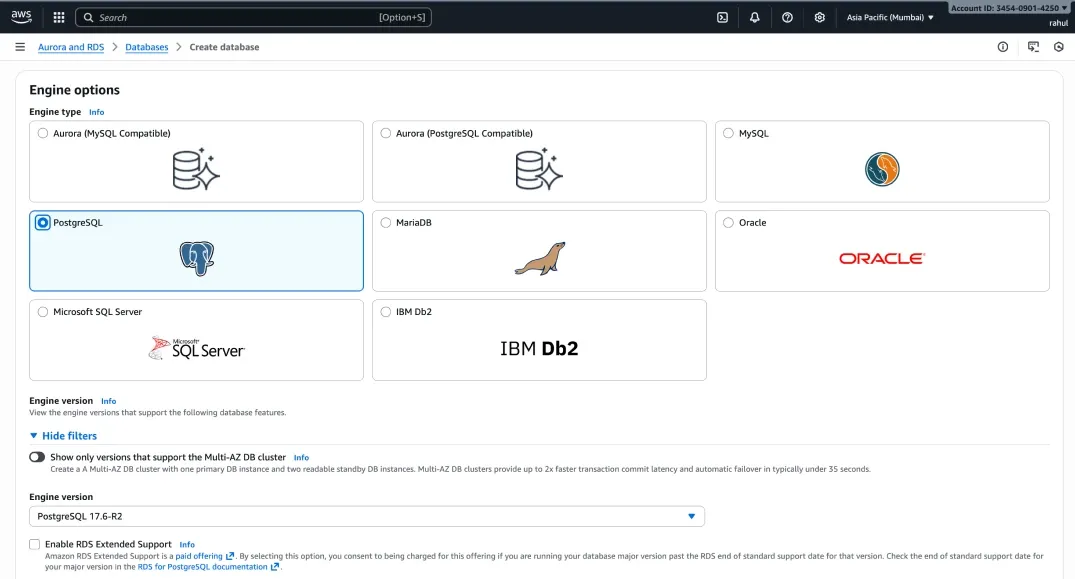The width and height of the screenshot is (1075, 579).
Task: Go to Aurora and RDS breadcrumb
Action: tap(71, 47)
